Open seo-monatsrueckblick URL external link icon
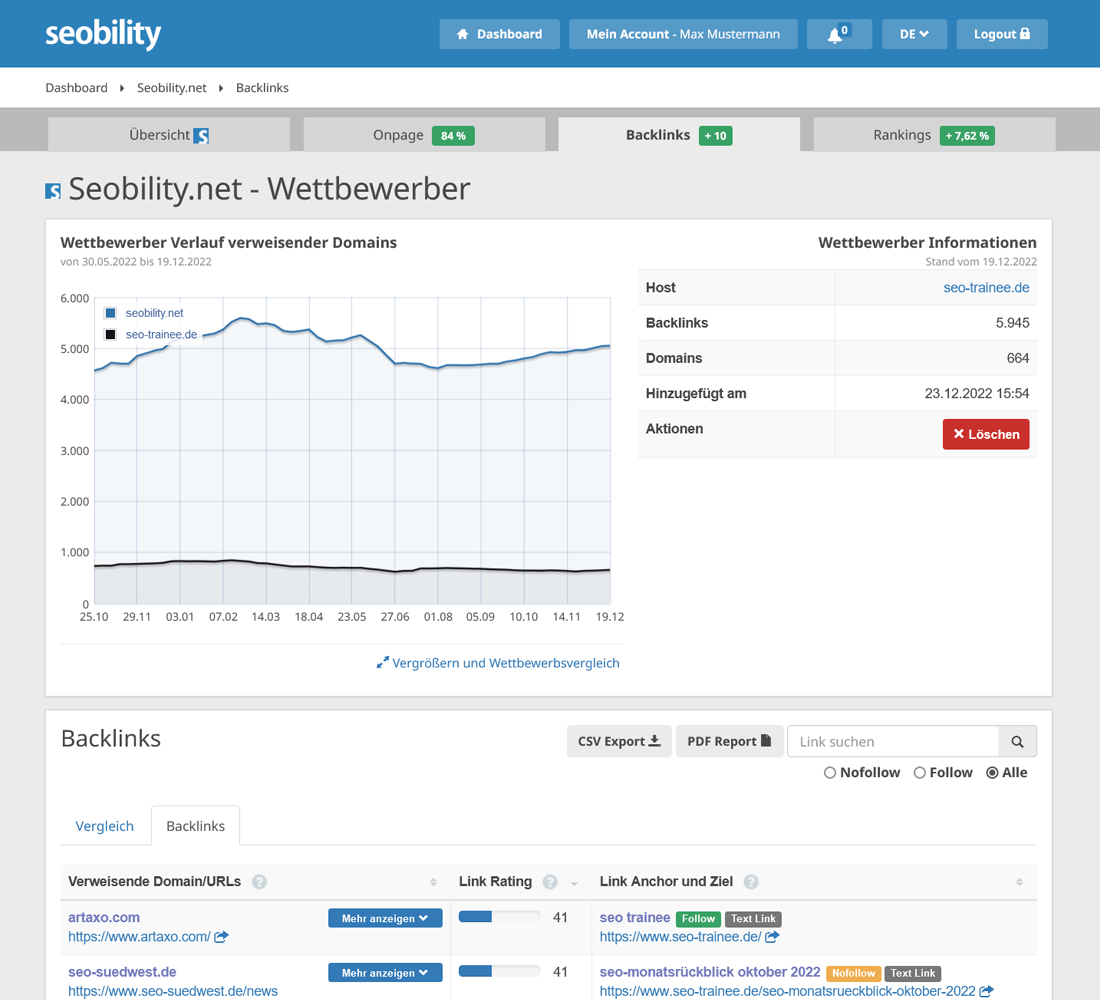The height and width of the screenshot is (1000, 1100). coord(986,991)
